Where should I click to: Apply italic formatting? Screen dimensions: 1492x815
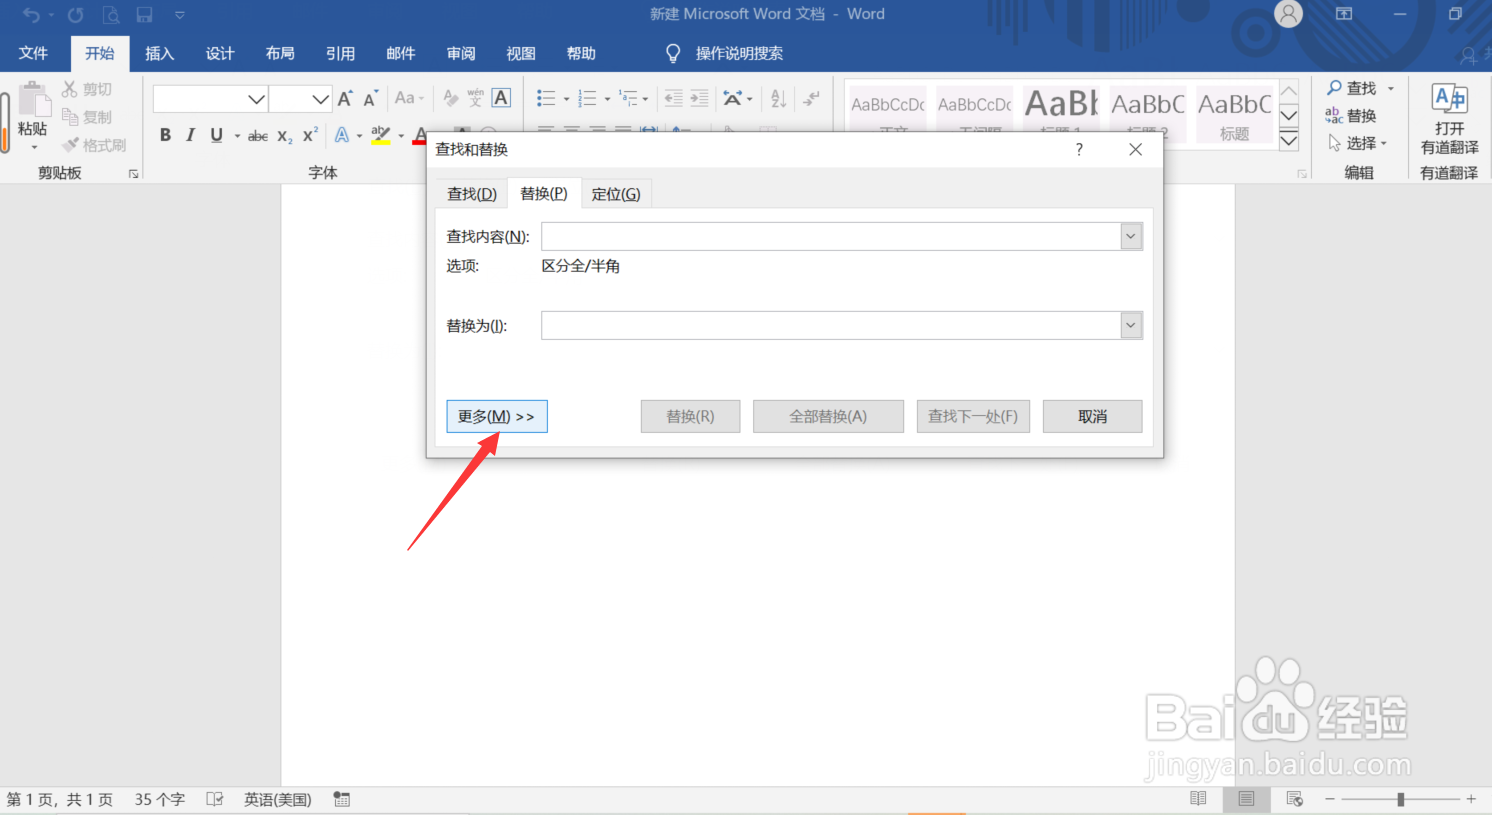pos(190,134)
